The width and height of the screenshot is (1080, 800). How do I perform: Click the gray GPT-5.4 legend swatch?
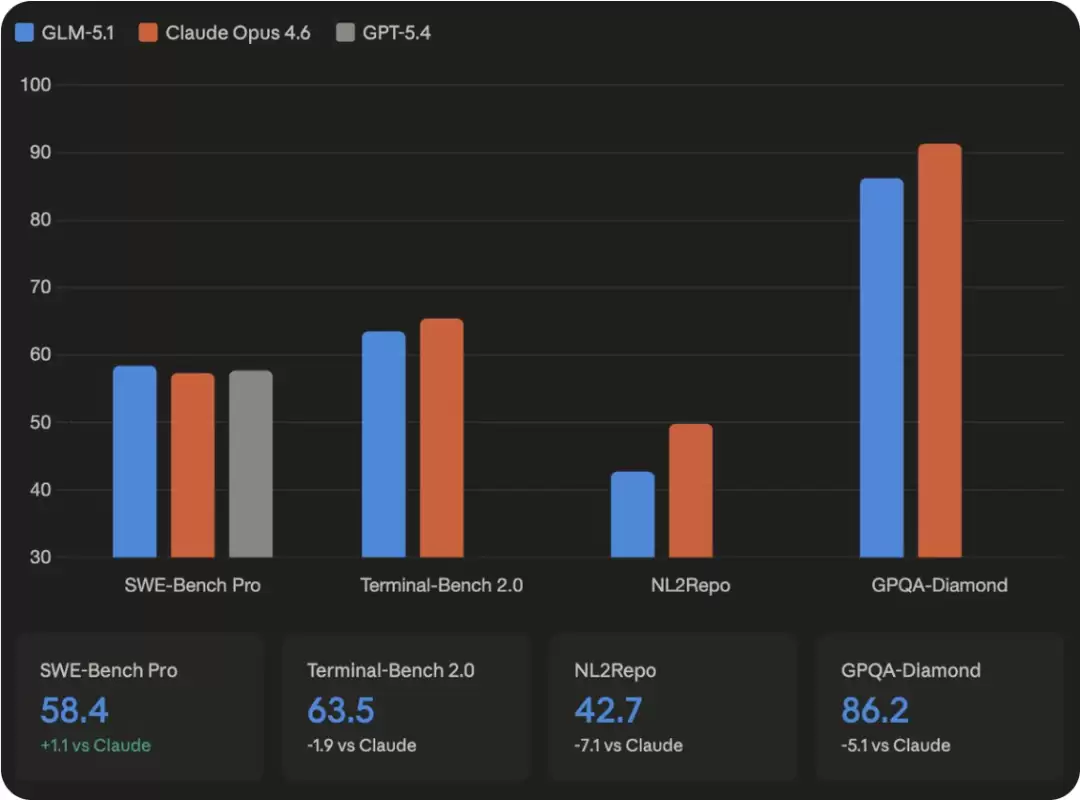(x=345, y=32)
